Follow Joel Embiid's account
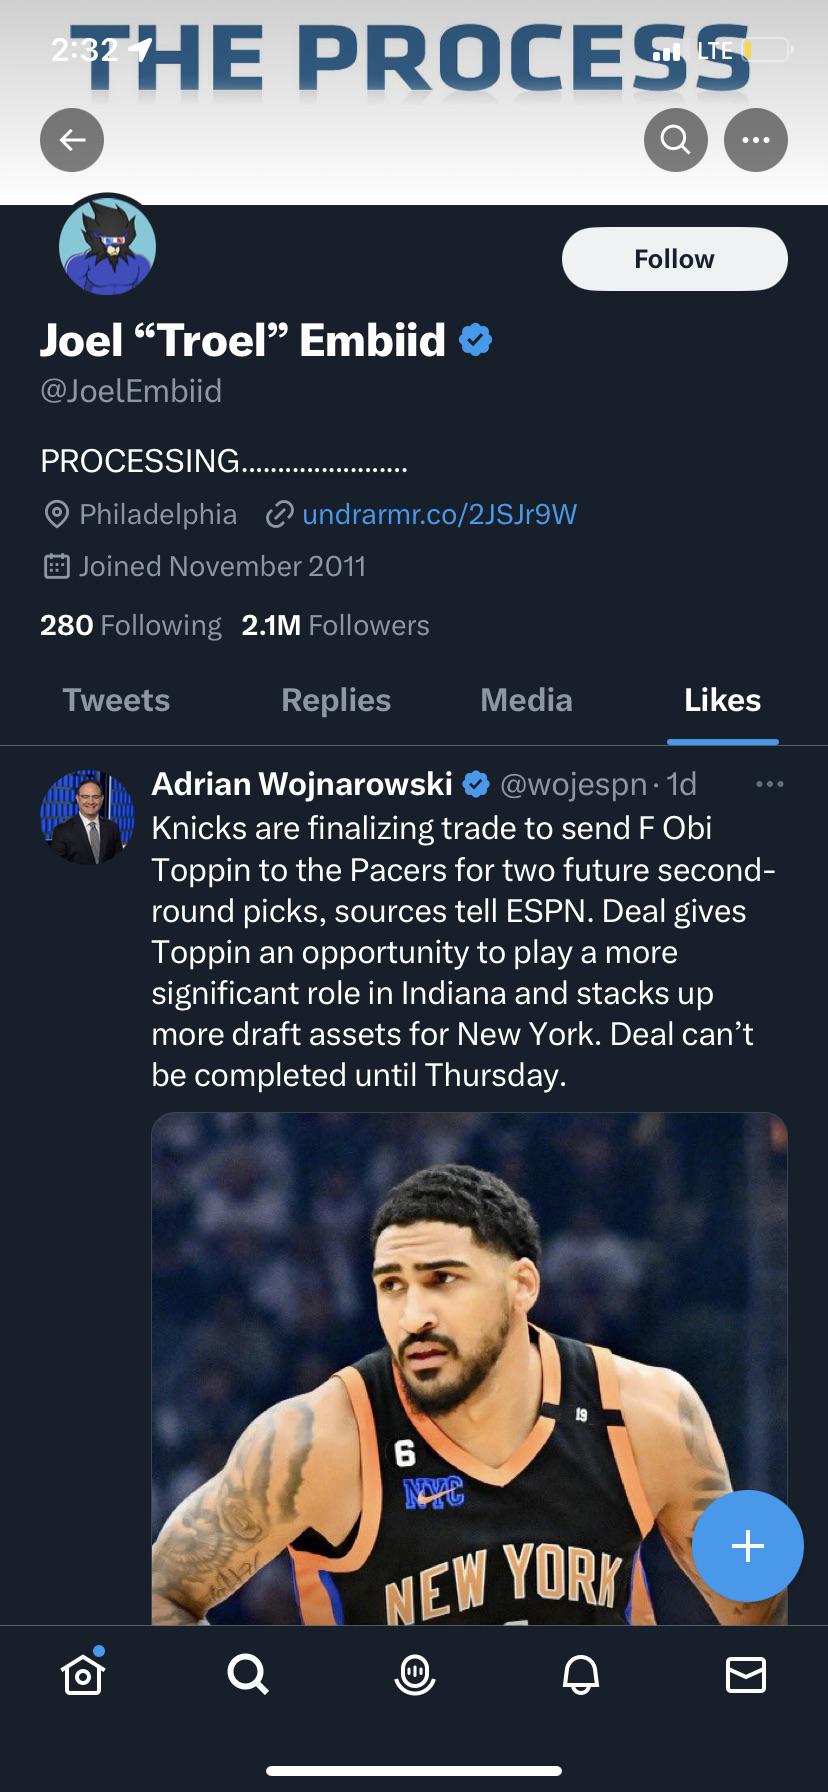The width and height of the screenshot is (828, 1792). click(674, 259)
